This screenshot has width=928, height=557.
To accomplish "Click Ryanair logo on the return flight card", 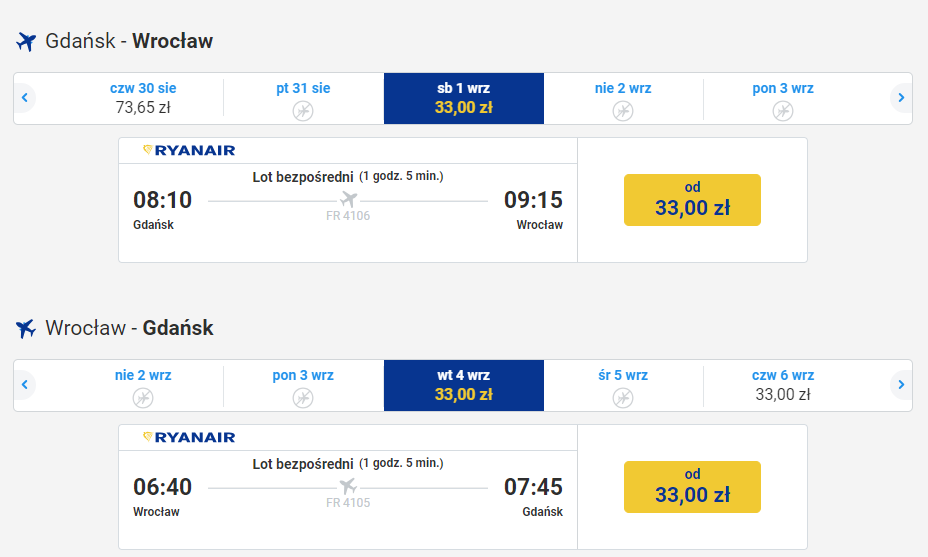I will (x=189, y=437).
